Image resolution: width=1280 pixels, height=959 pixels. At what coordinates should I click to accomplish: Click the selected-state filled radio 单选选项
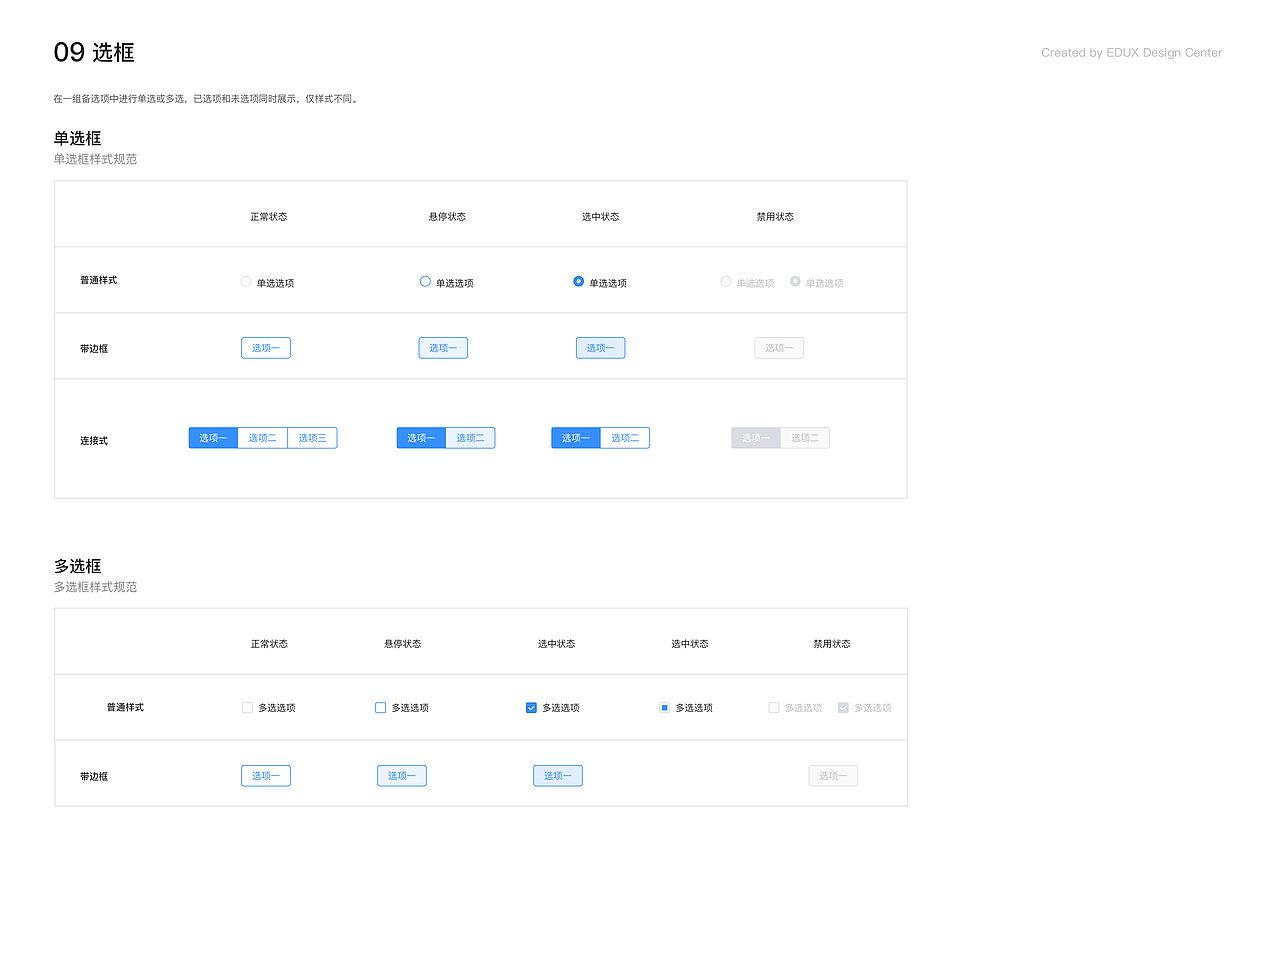578,282
